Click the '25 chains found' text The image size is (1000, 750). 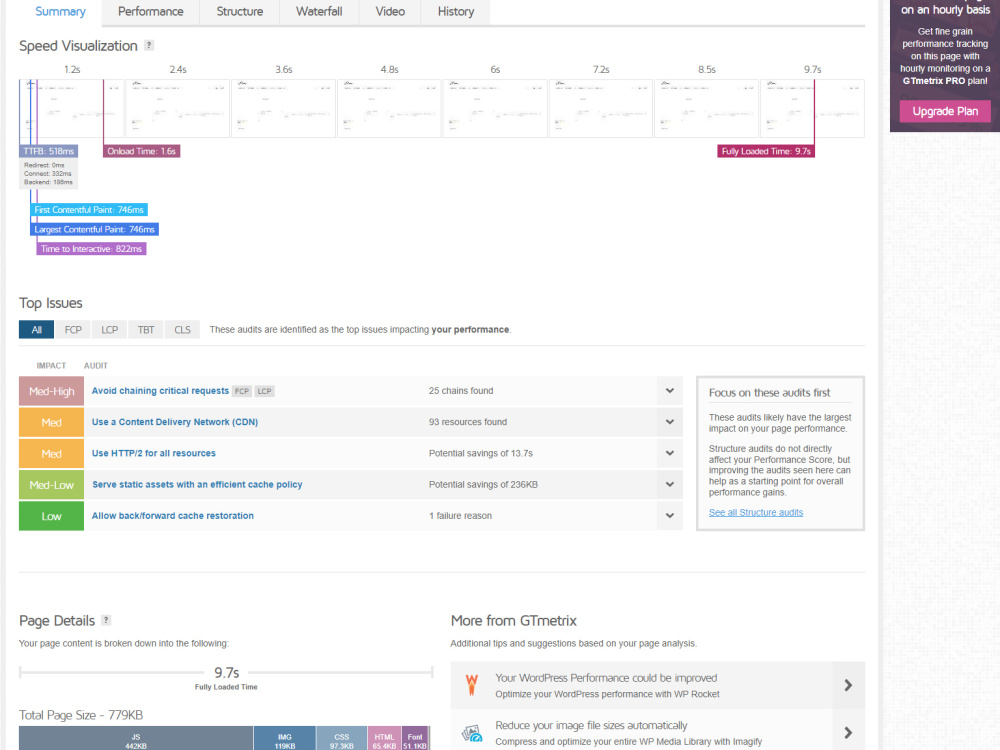[x=460, y=390]
